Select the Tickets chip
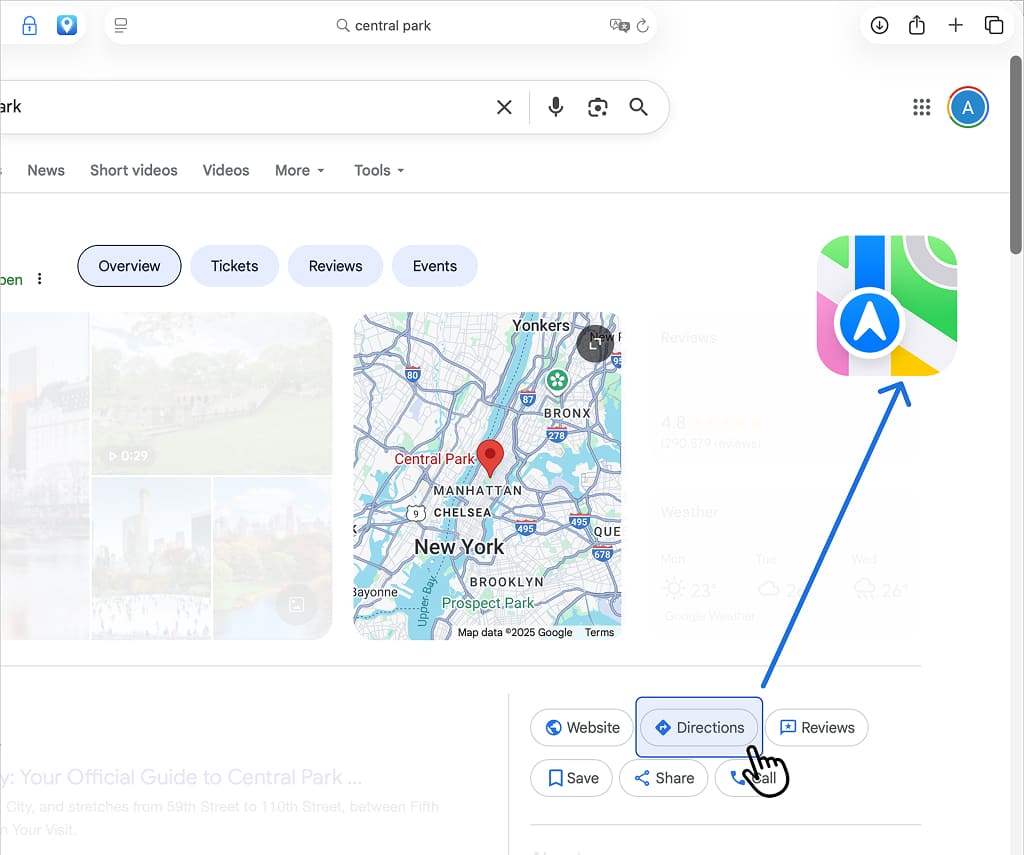 (234, 266)
